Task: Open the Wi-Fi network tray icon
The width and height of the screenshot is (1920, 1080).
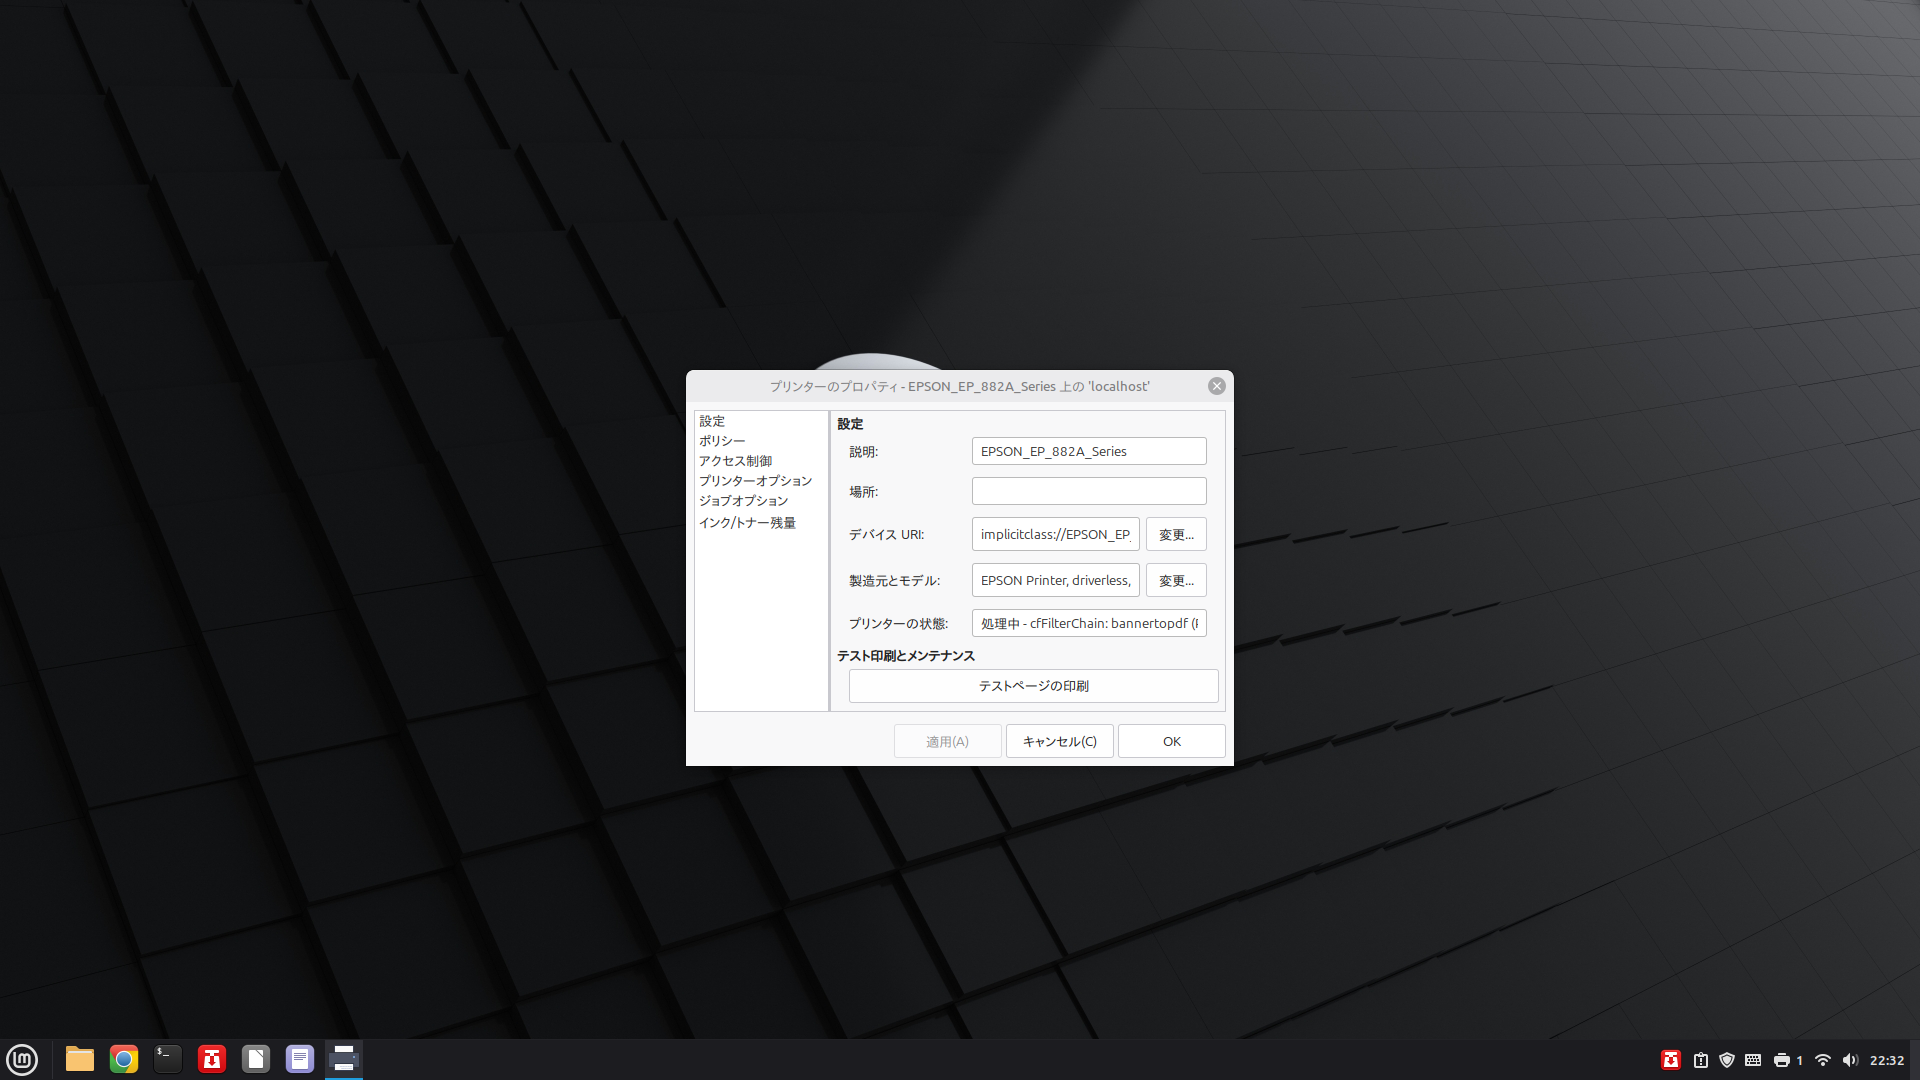Action: pyautogui.click(x=1822, y=1060)
